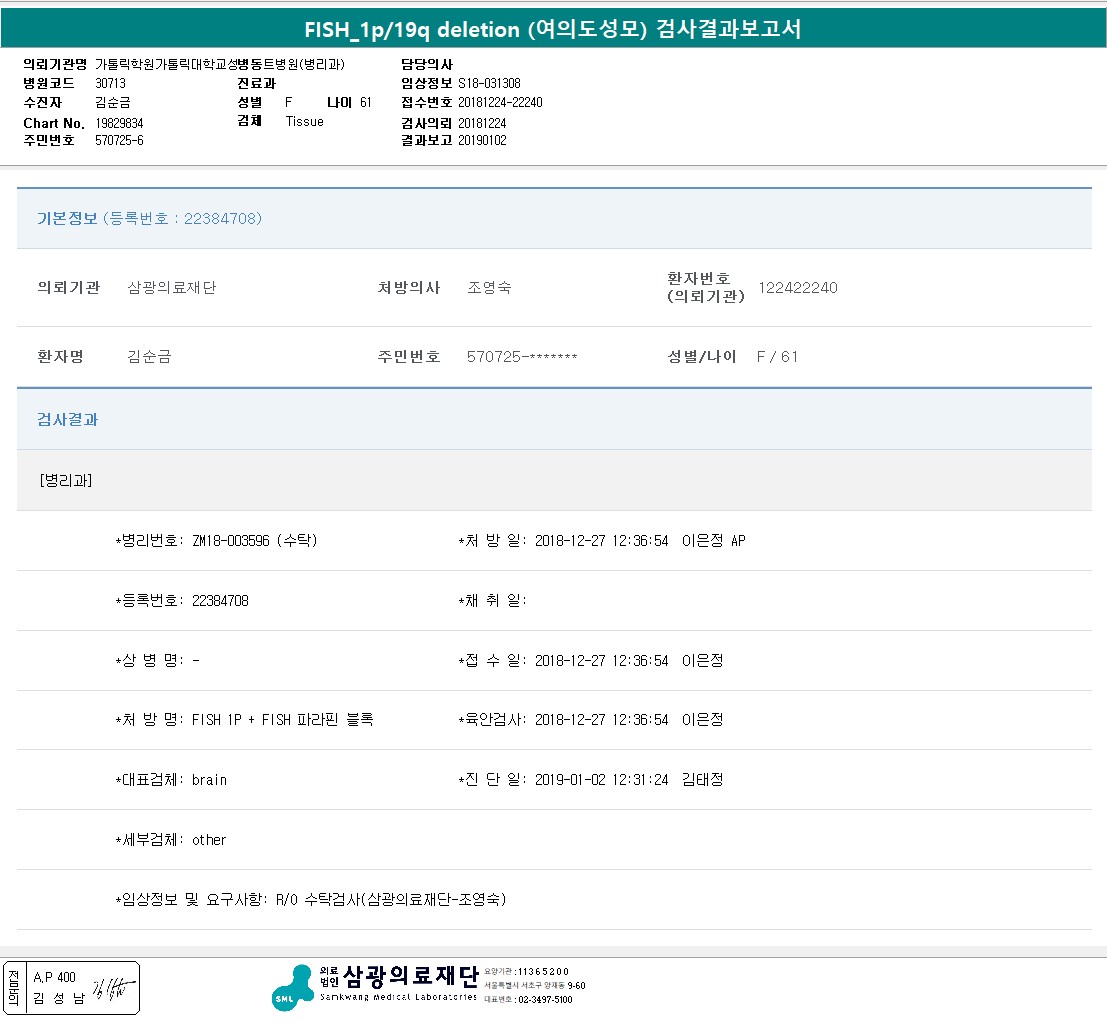This screenshot has height=1026, width=1107.
Task: Click the pathology number ZM18-003596
Action: (233, 541)
